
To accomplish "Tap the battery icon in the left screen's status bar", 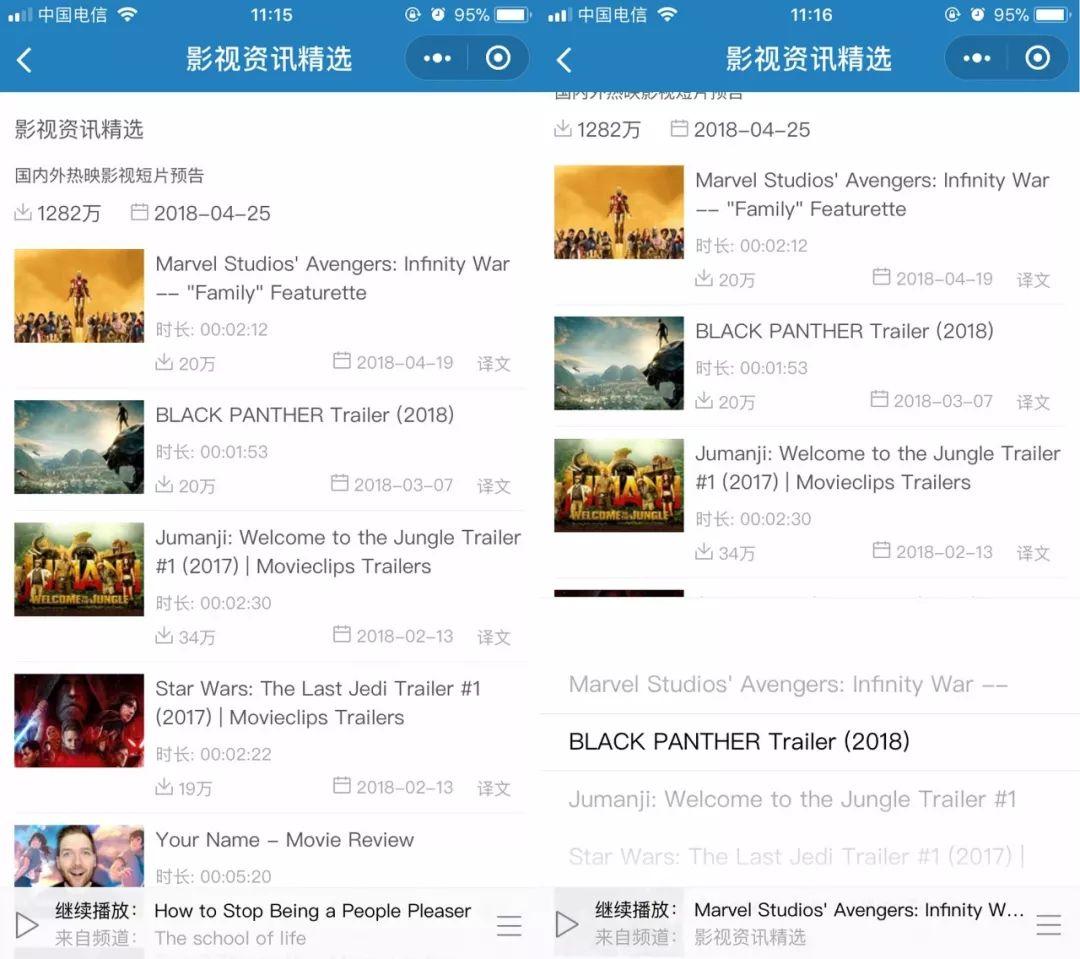I will [512, 14].
